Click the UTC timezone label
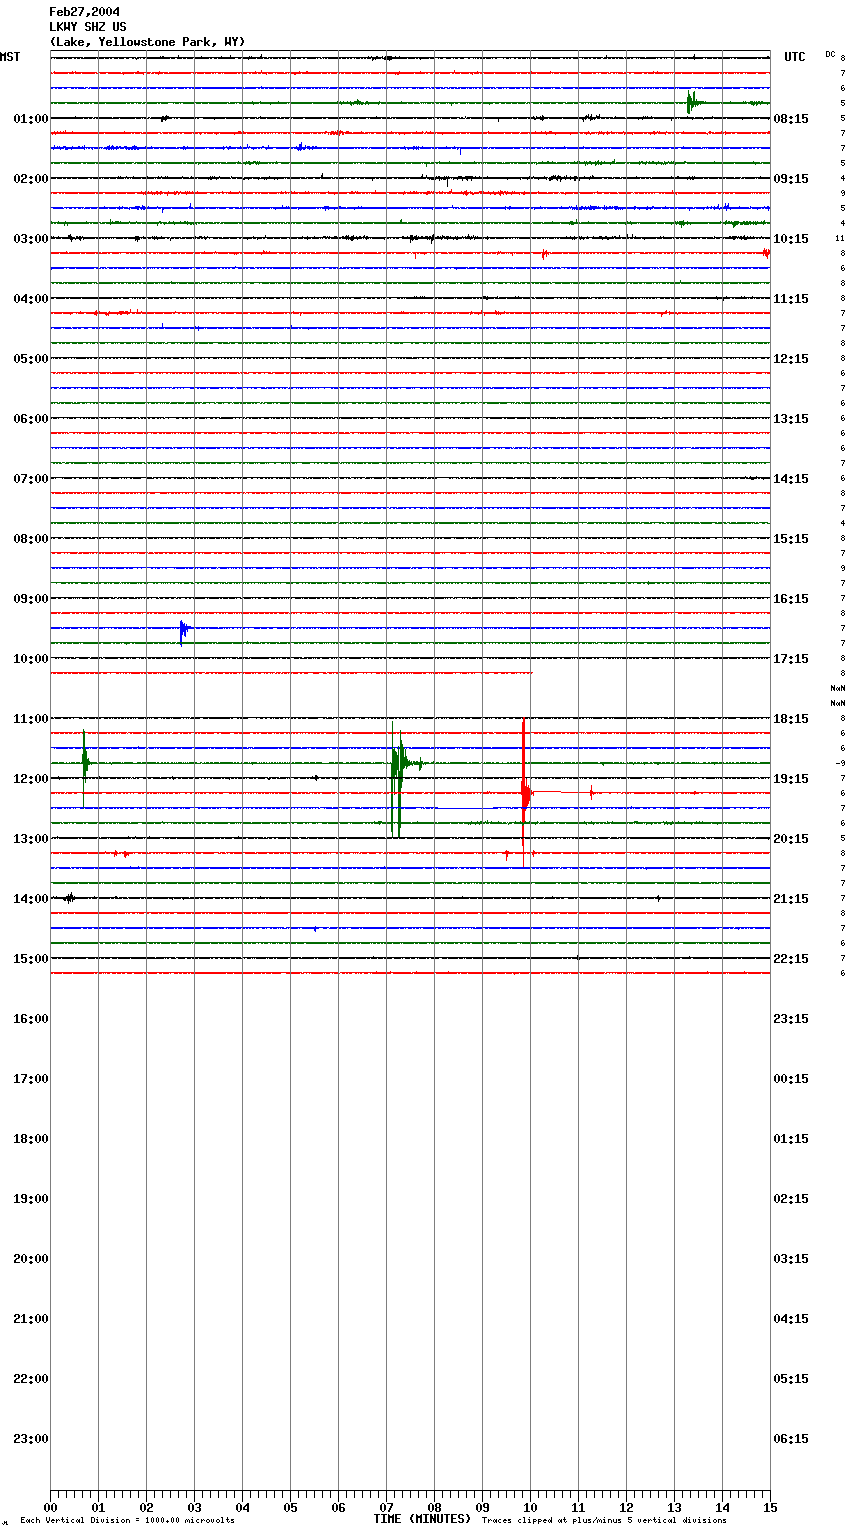Screen dimensions: 850x1534 (795, 57)
